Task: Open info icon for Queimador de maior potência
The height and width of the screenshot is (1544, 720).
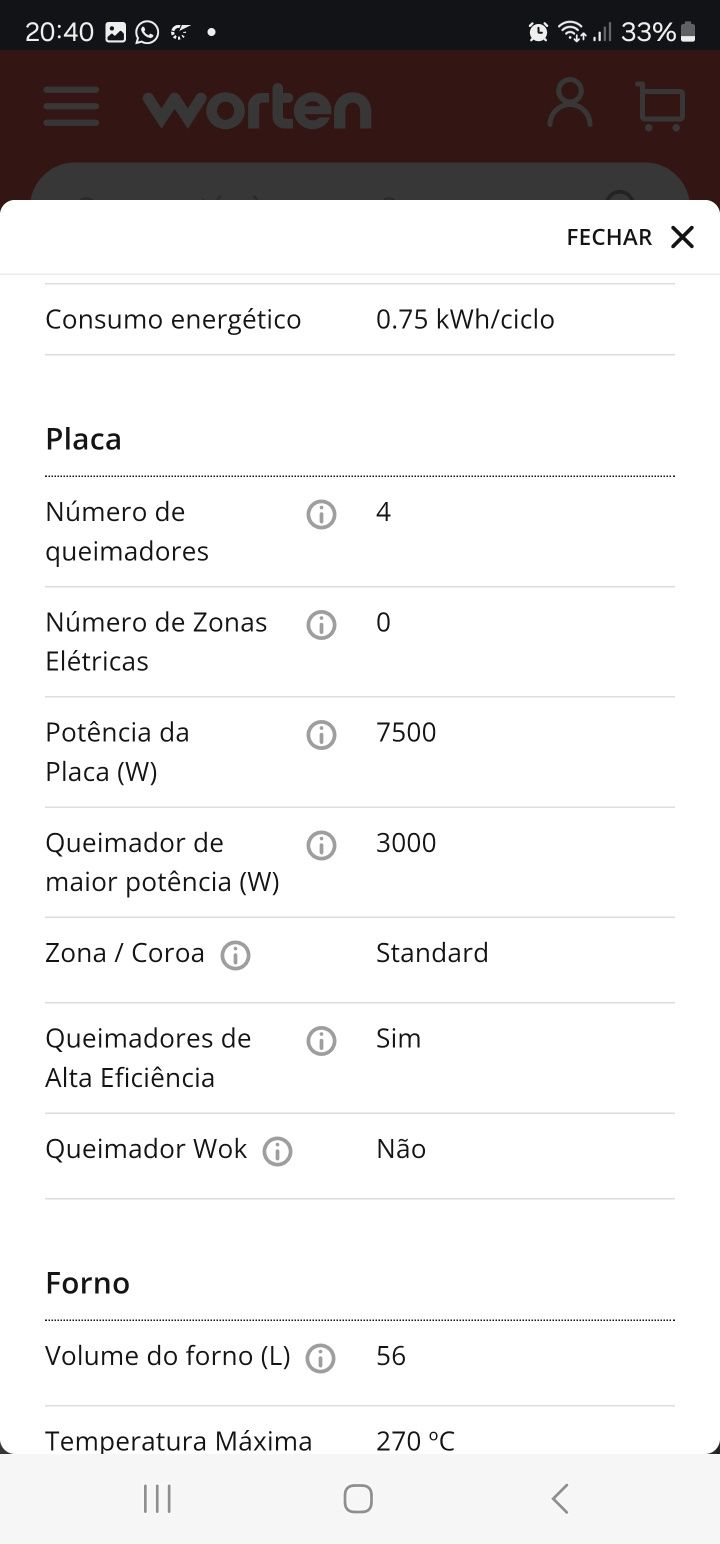Action: pyautogui.click(x=321, y=846)
